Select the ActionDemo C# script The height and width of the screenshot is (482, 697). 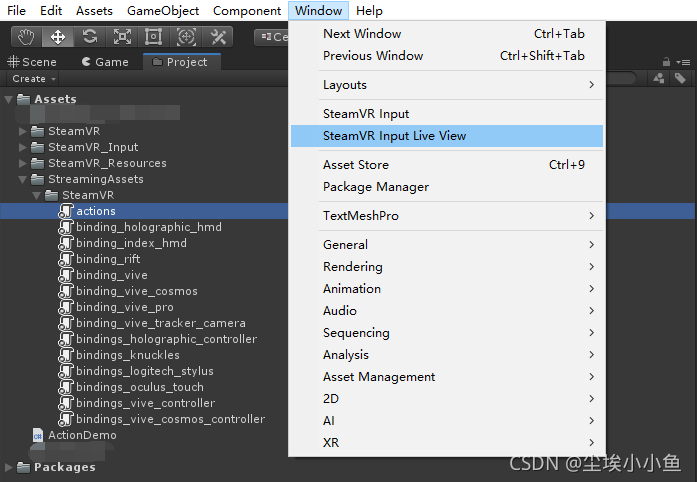(x=75, y=435)
